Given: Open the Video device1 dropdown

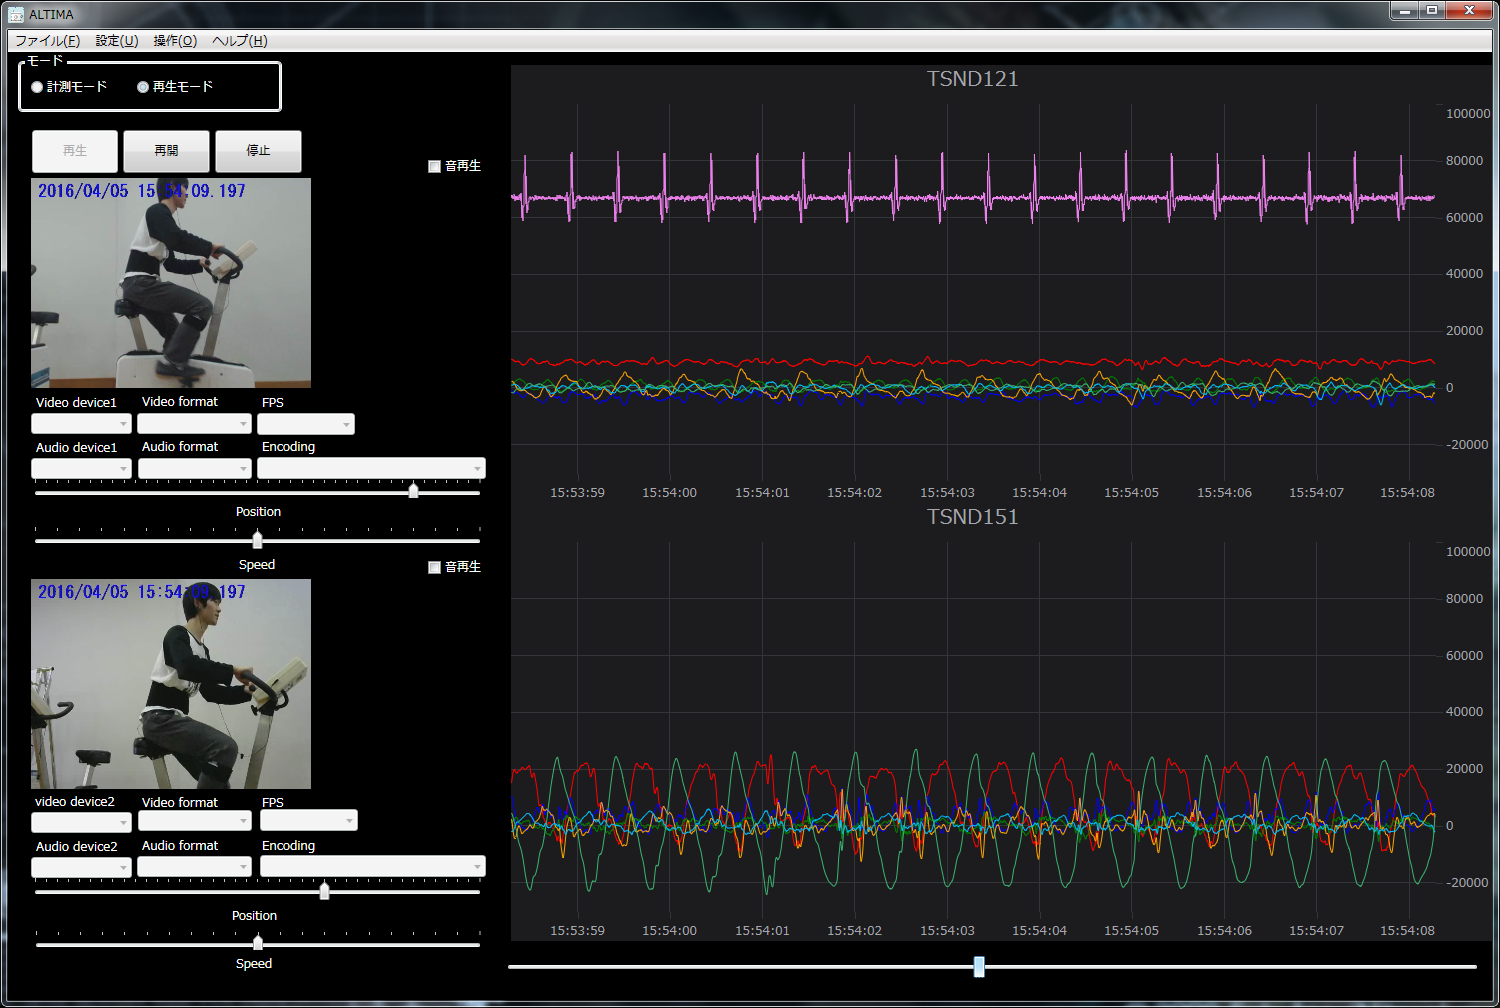Looking at the screenshot, I should click(x=81, y=424).
